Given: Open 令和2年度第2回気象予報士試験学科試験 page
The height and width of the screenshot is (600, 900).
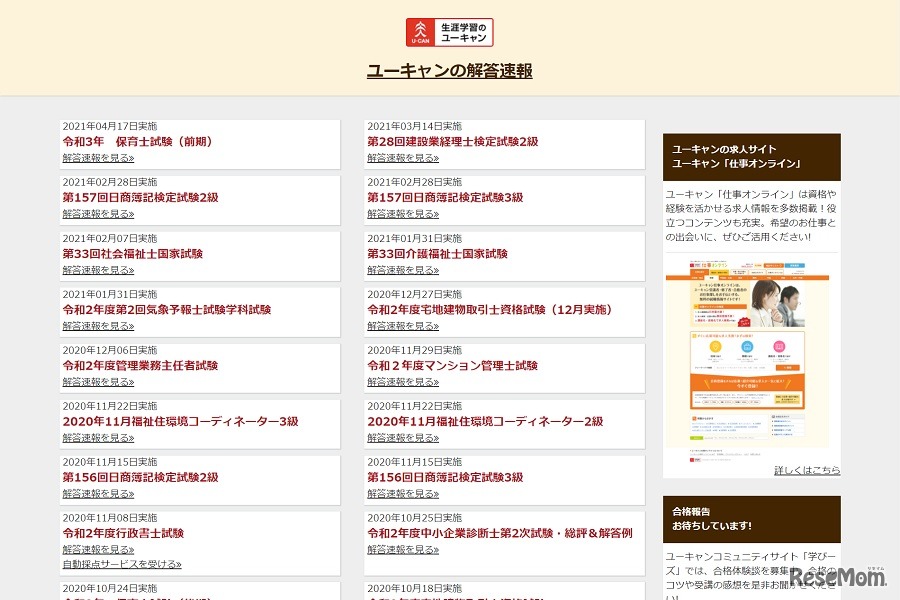Looking at the screenshot, I should pos(170,309).
